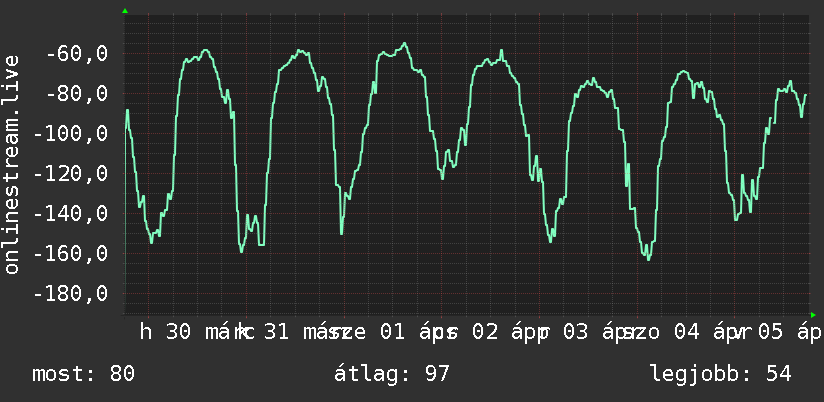Click the -180,0 axis label
The height and width of the screenshot is (402, 824).
[x=71, y=293]
